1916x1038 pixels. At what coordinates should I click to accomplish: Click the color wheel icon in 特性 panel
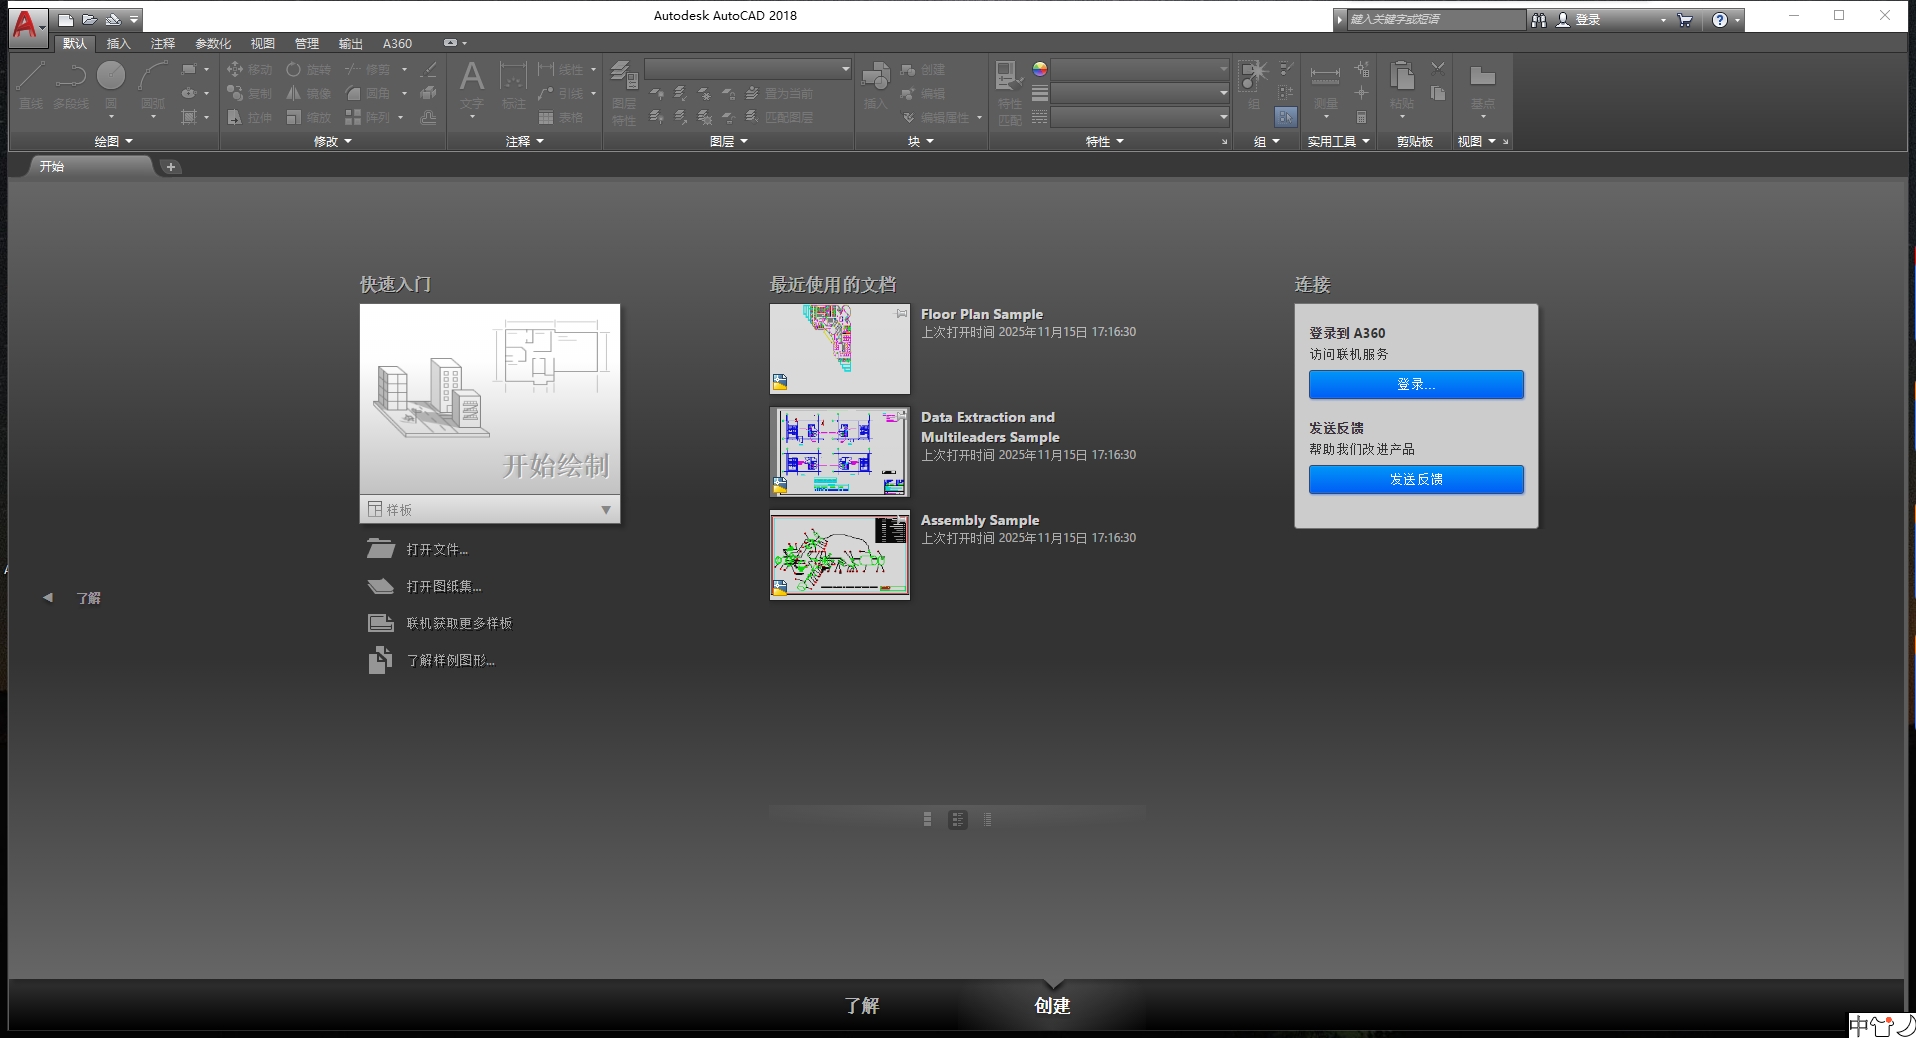click(x=1040, y=69)
